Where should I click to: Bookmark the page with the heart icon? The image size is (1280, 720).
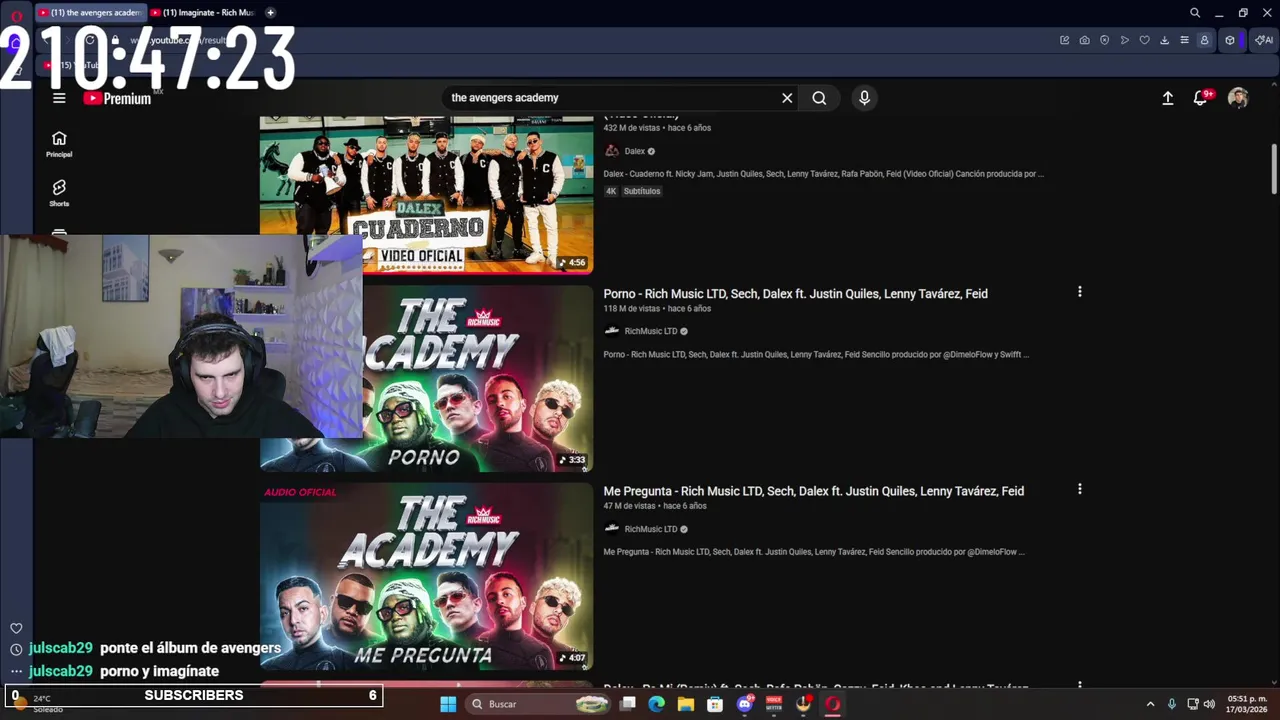pyautogui.click(x=1144, y=40)
